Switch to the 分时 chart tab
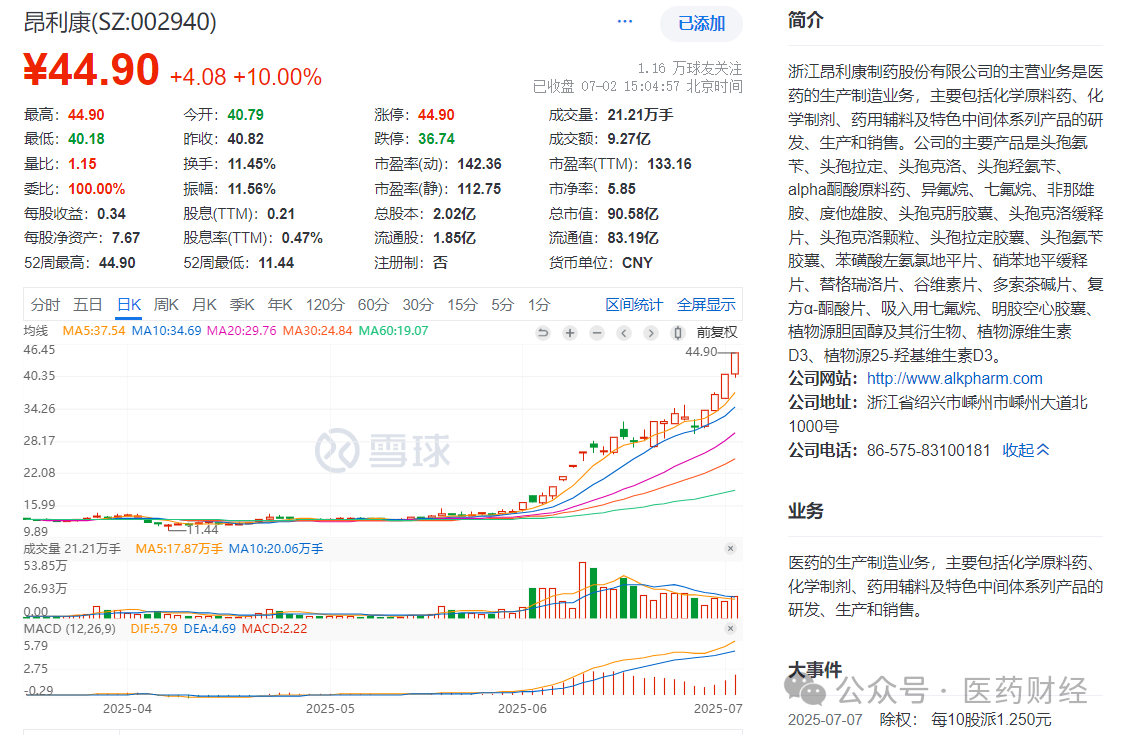 45,305
